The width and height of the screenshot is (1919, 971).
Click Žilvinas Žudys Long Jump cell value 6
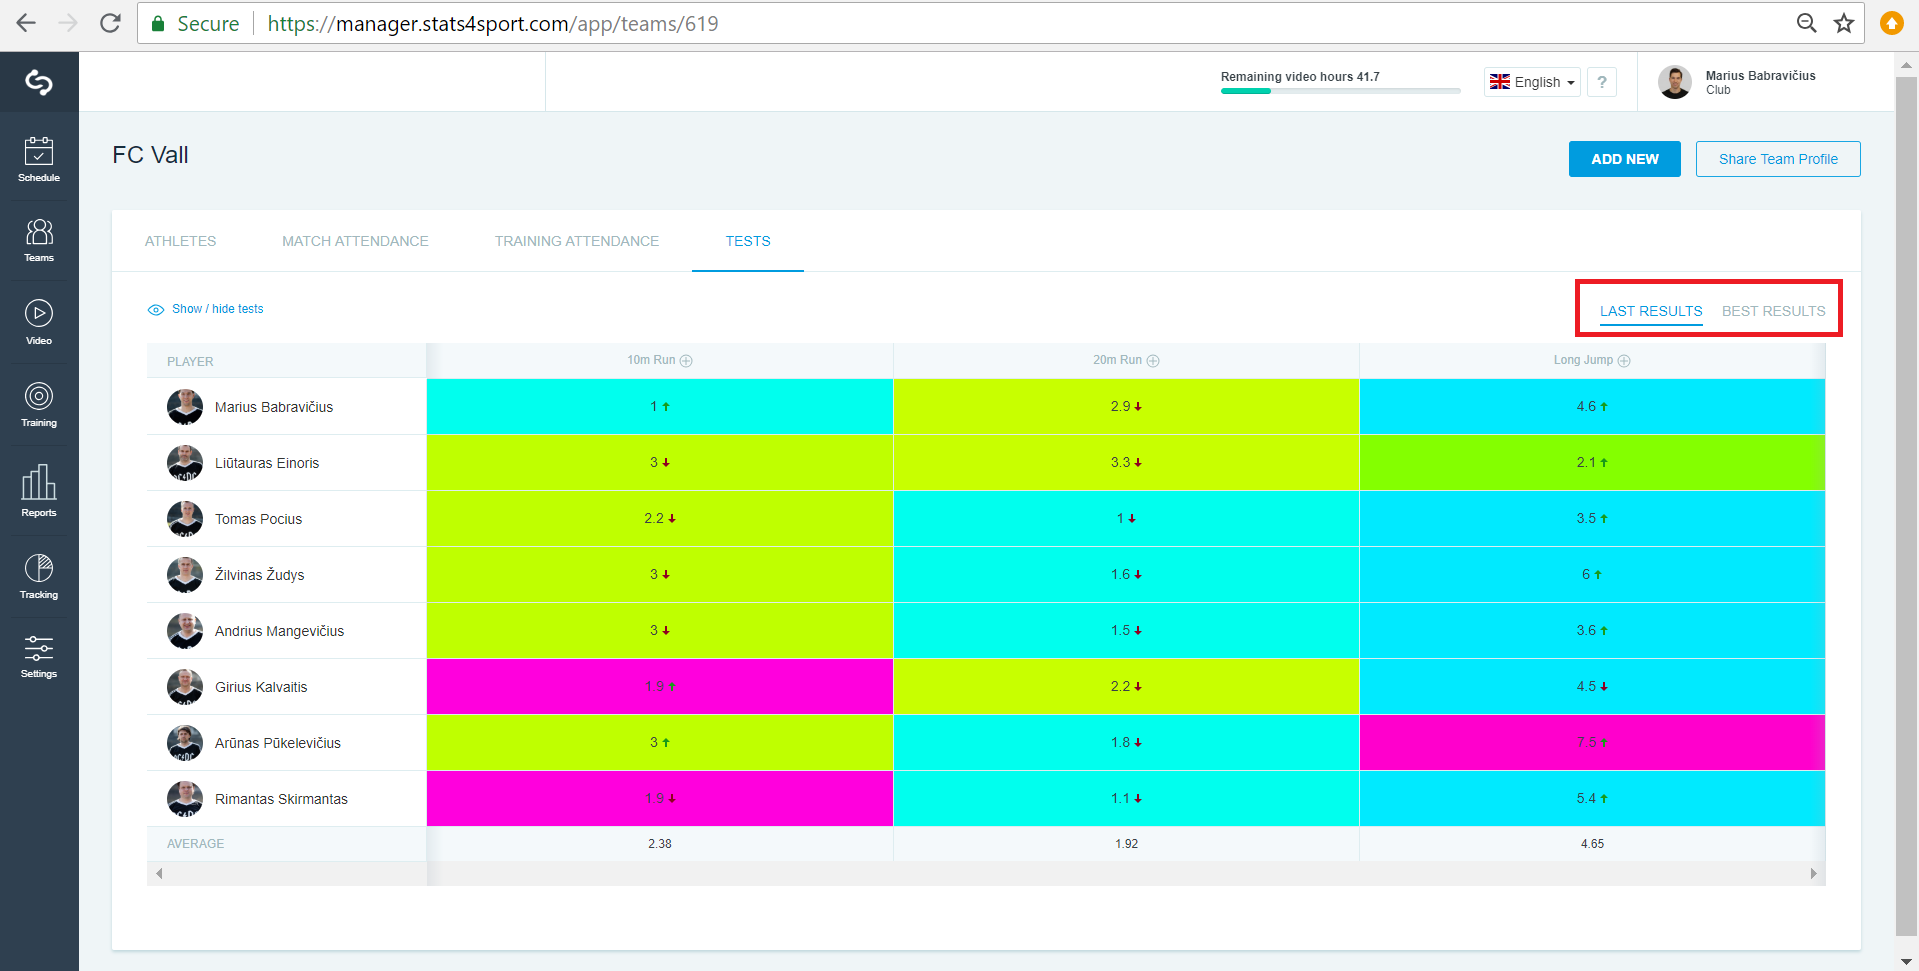coord(1592,575)
